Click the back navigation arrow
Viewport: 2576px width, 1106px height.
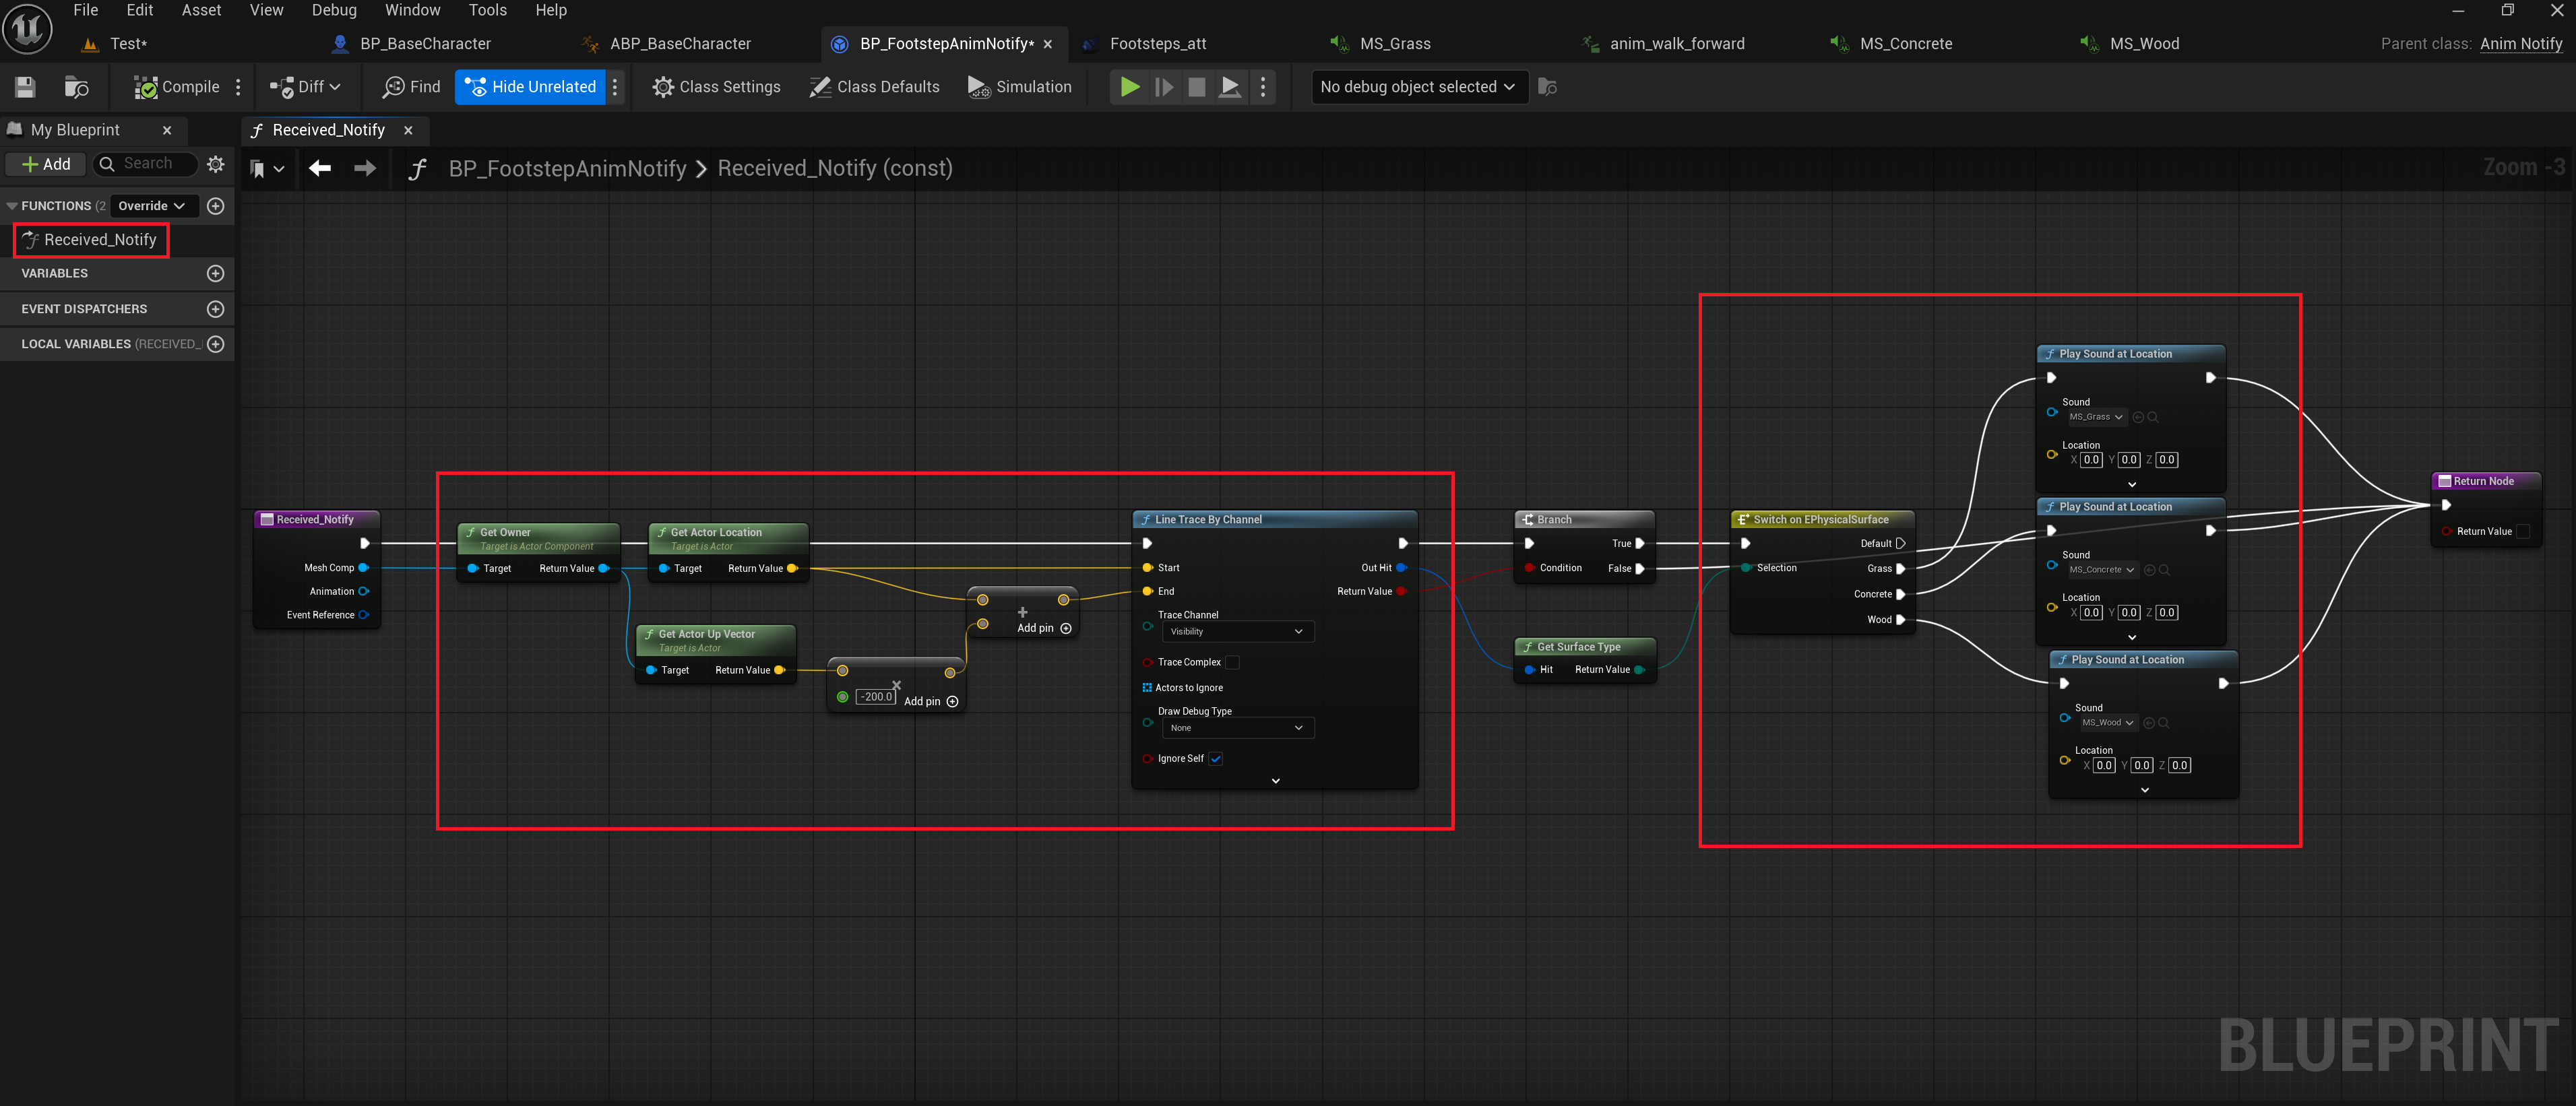pyautogui.click(x=320, y=168)
